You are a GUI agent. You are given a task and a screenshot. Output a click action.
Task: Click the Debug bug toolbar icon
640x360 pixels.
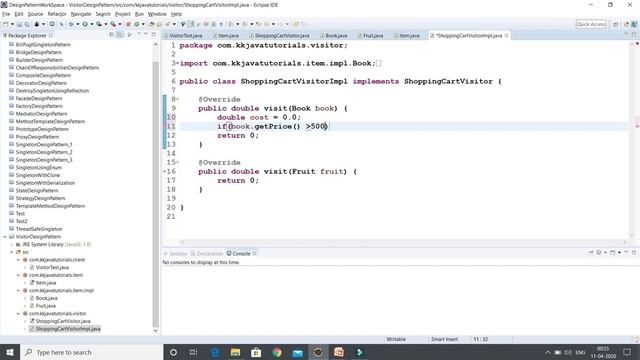71,24
